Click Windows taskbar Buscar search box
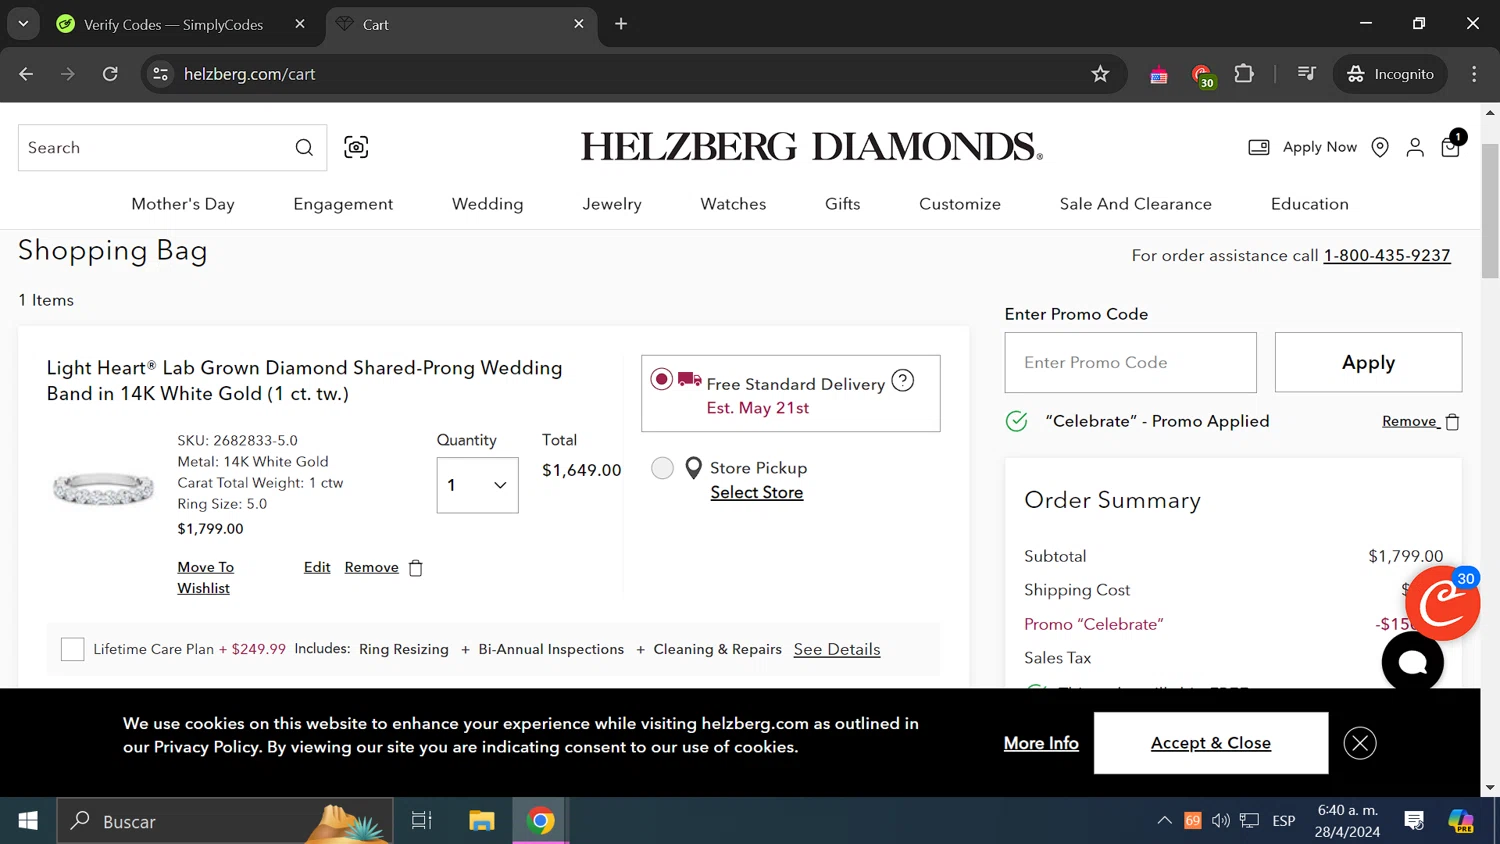Image resolution: width=1500 pixels, height=844 pixels. pos(225,821)
